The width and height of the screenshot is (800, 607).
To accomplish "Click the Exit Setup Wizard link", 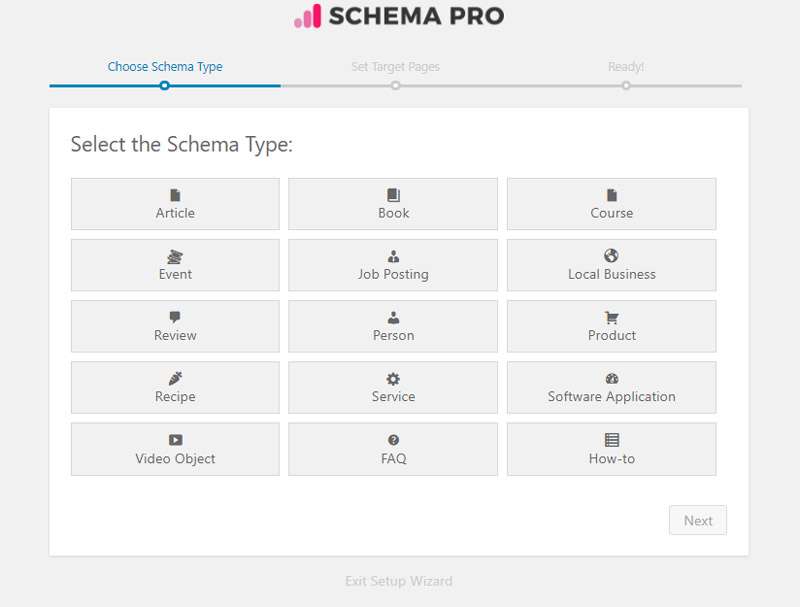I will (x=398, y=581).
